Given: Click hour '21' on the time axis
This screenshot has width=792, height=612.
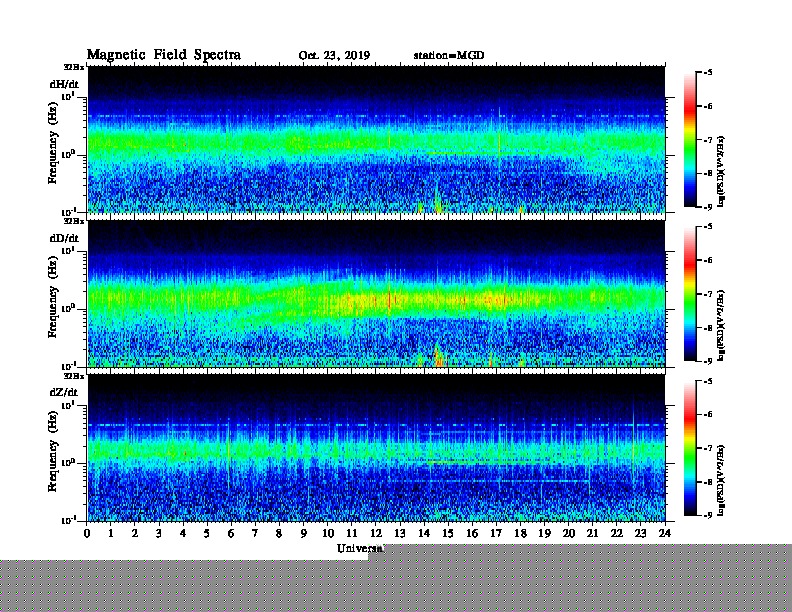Looking at the screenshot, I should [x=592, y=533].
